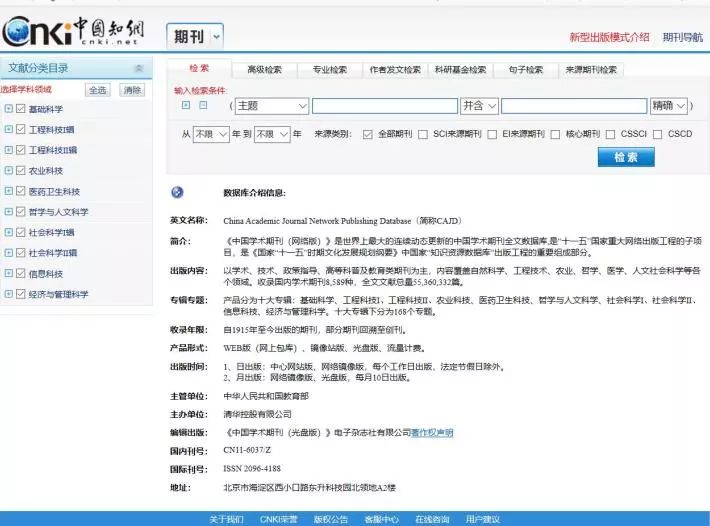This screenshot has height=526, width=710.
Task: Click the 全选 button
Action: (97, 90)
